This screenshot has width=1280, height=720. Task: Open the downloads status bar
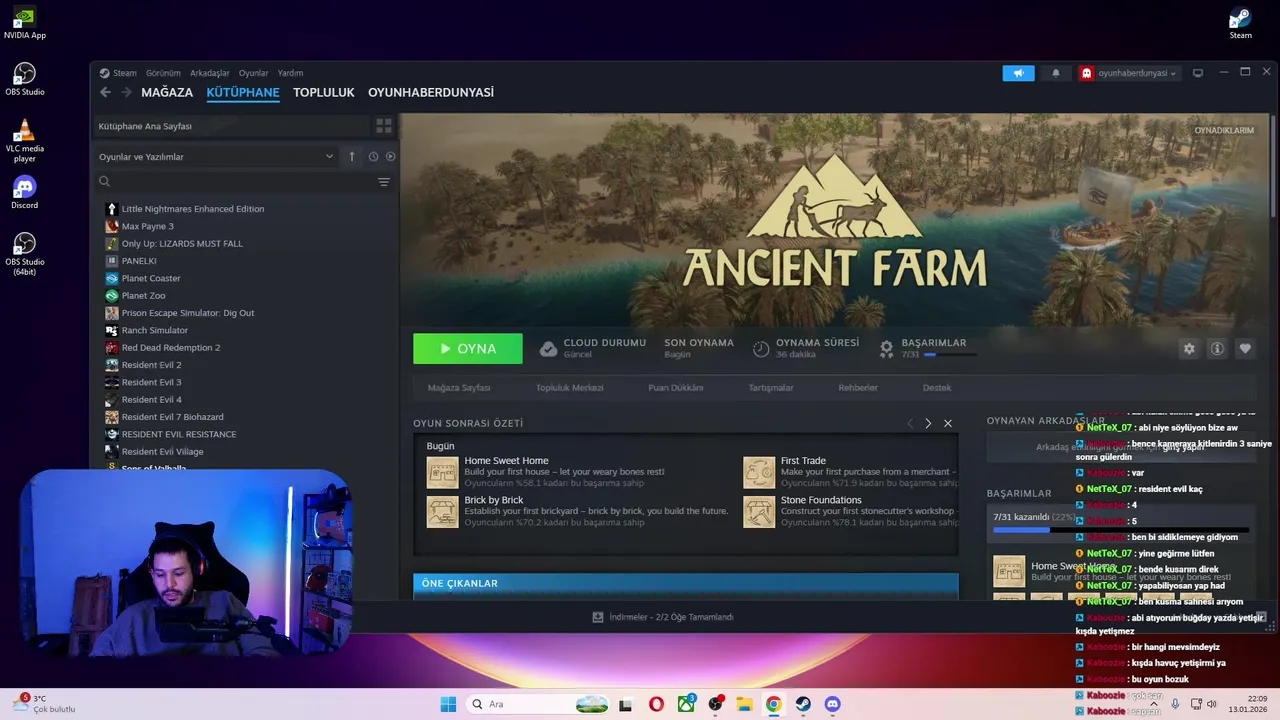coord(663,617)
